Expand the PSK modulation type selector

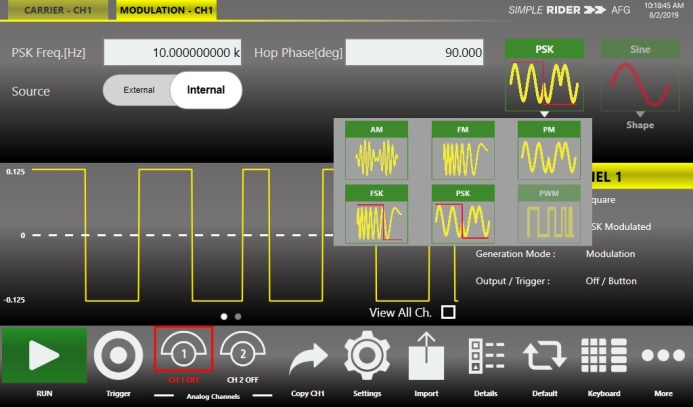click(x=544, y=76)
